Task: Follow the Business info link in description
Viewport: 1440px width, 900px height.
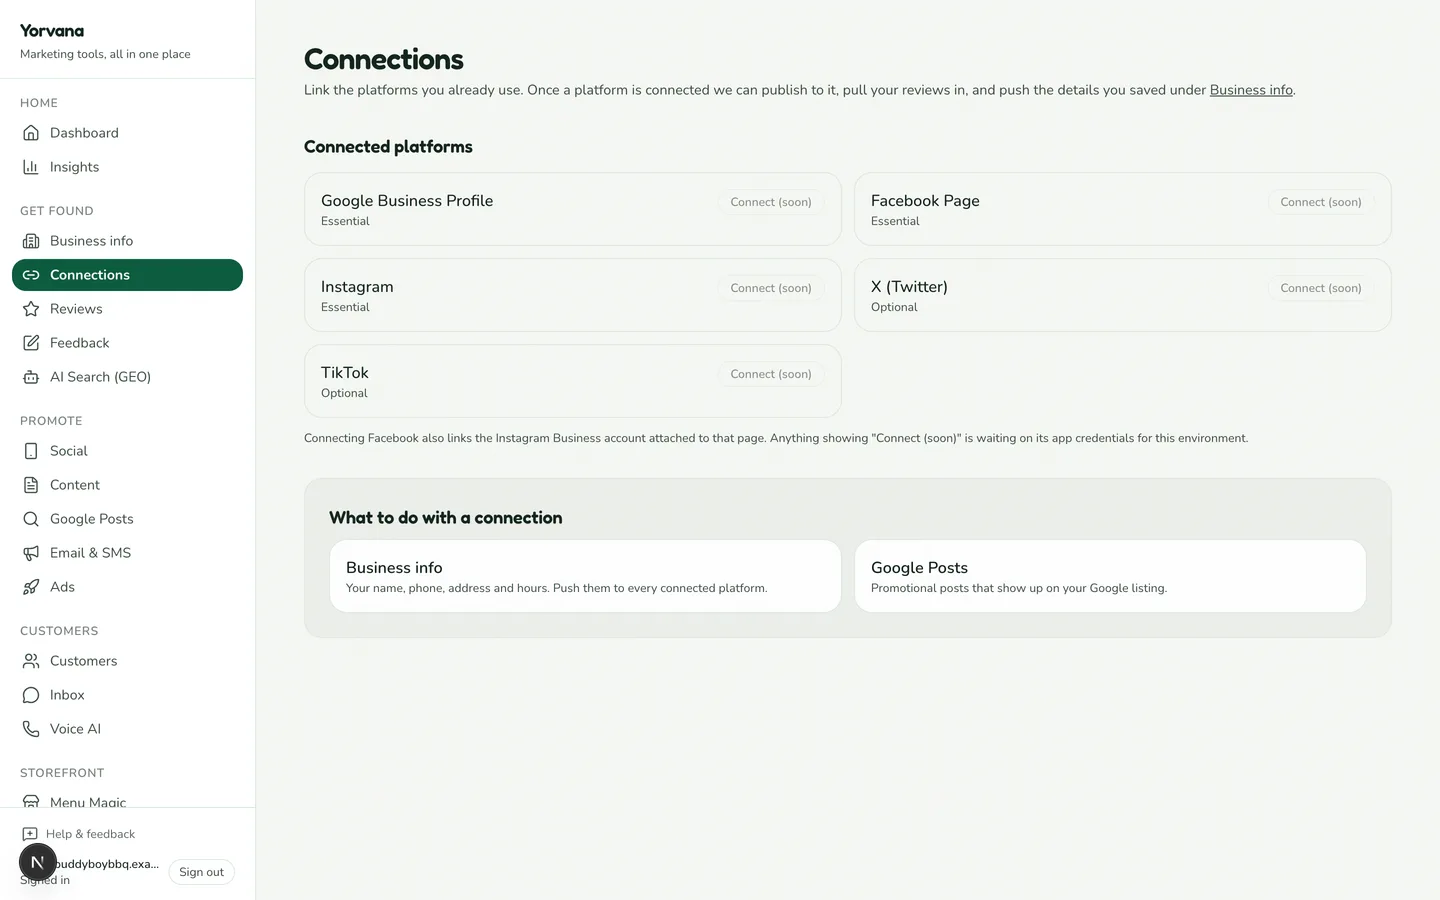Action: pos(1251,90)
